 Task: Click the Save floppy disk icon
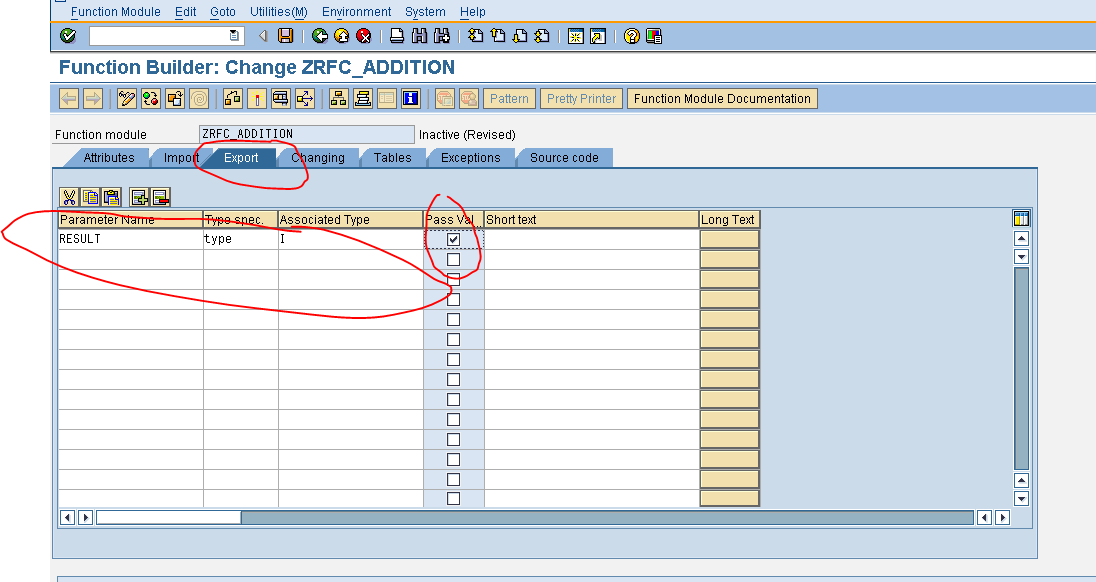[x=285, y=36]
